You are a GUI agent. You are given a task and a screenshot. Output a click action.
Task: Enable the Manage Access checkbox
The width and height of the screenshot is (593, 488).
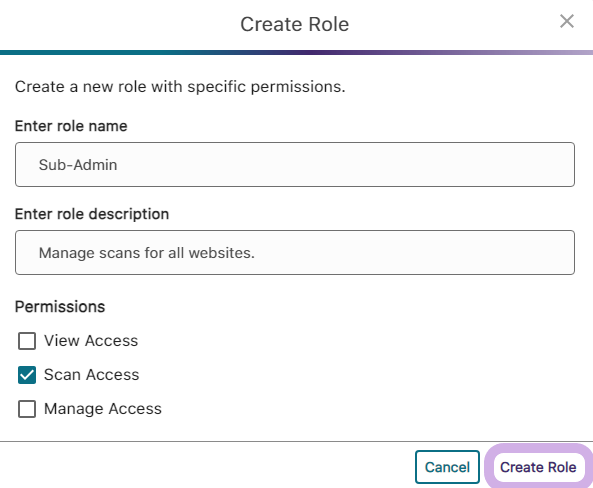coord(27,409)
